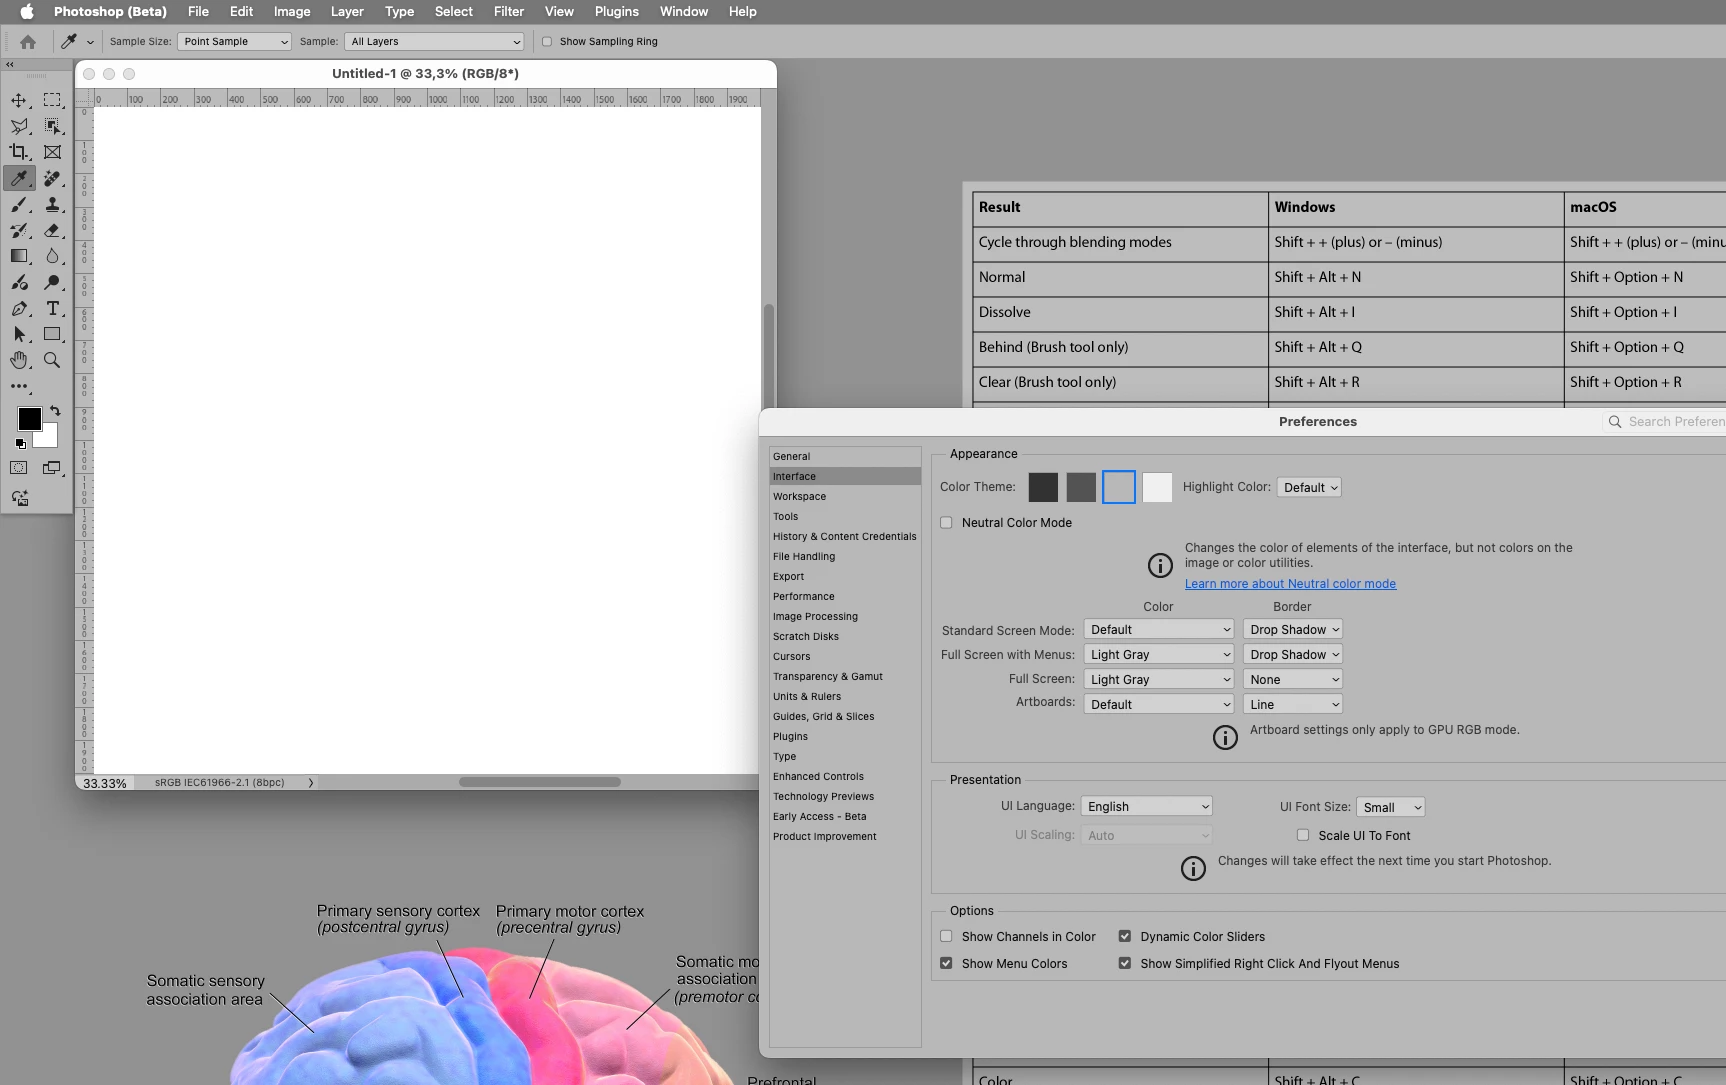
Task: Click the Eyedropper tool in the toolbox
Action: click(19, 178)
